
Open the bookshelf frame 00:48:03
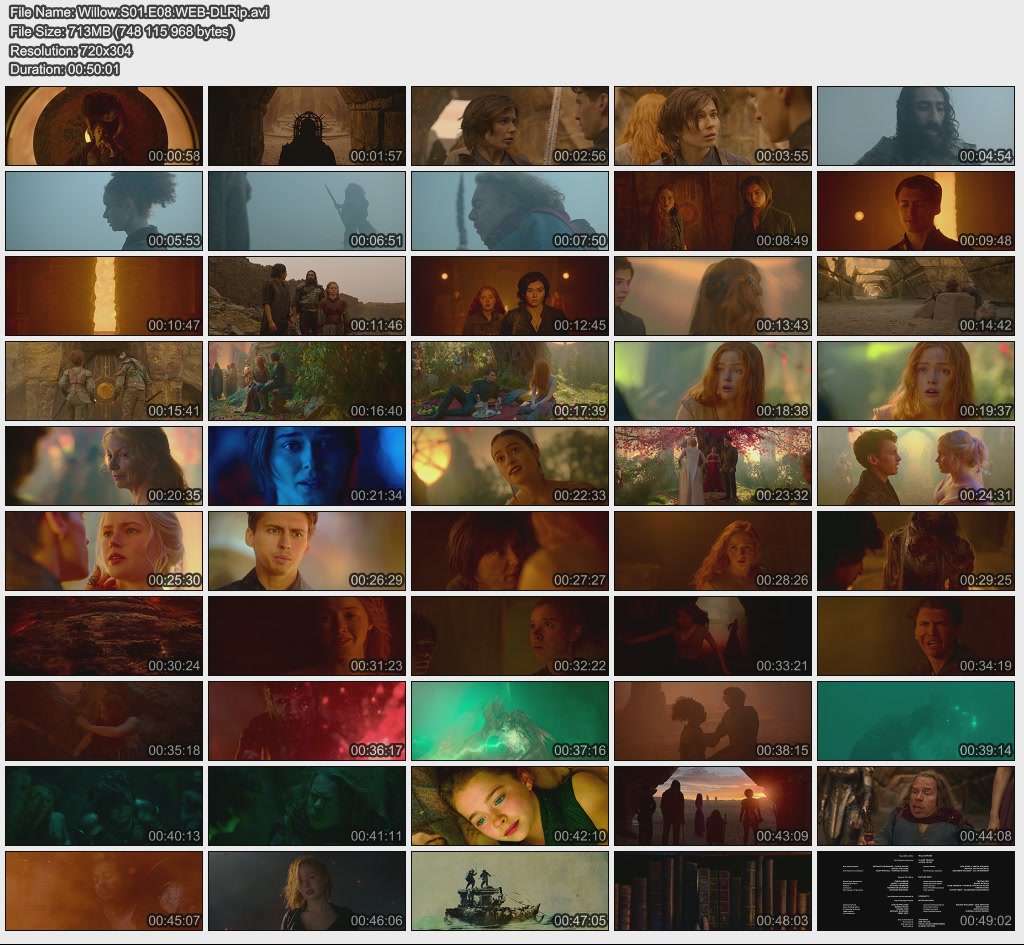pos(713,891)
